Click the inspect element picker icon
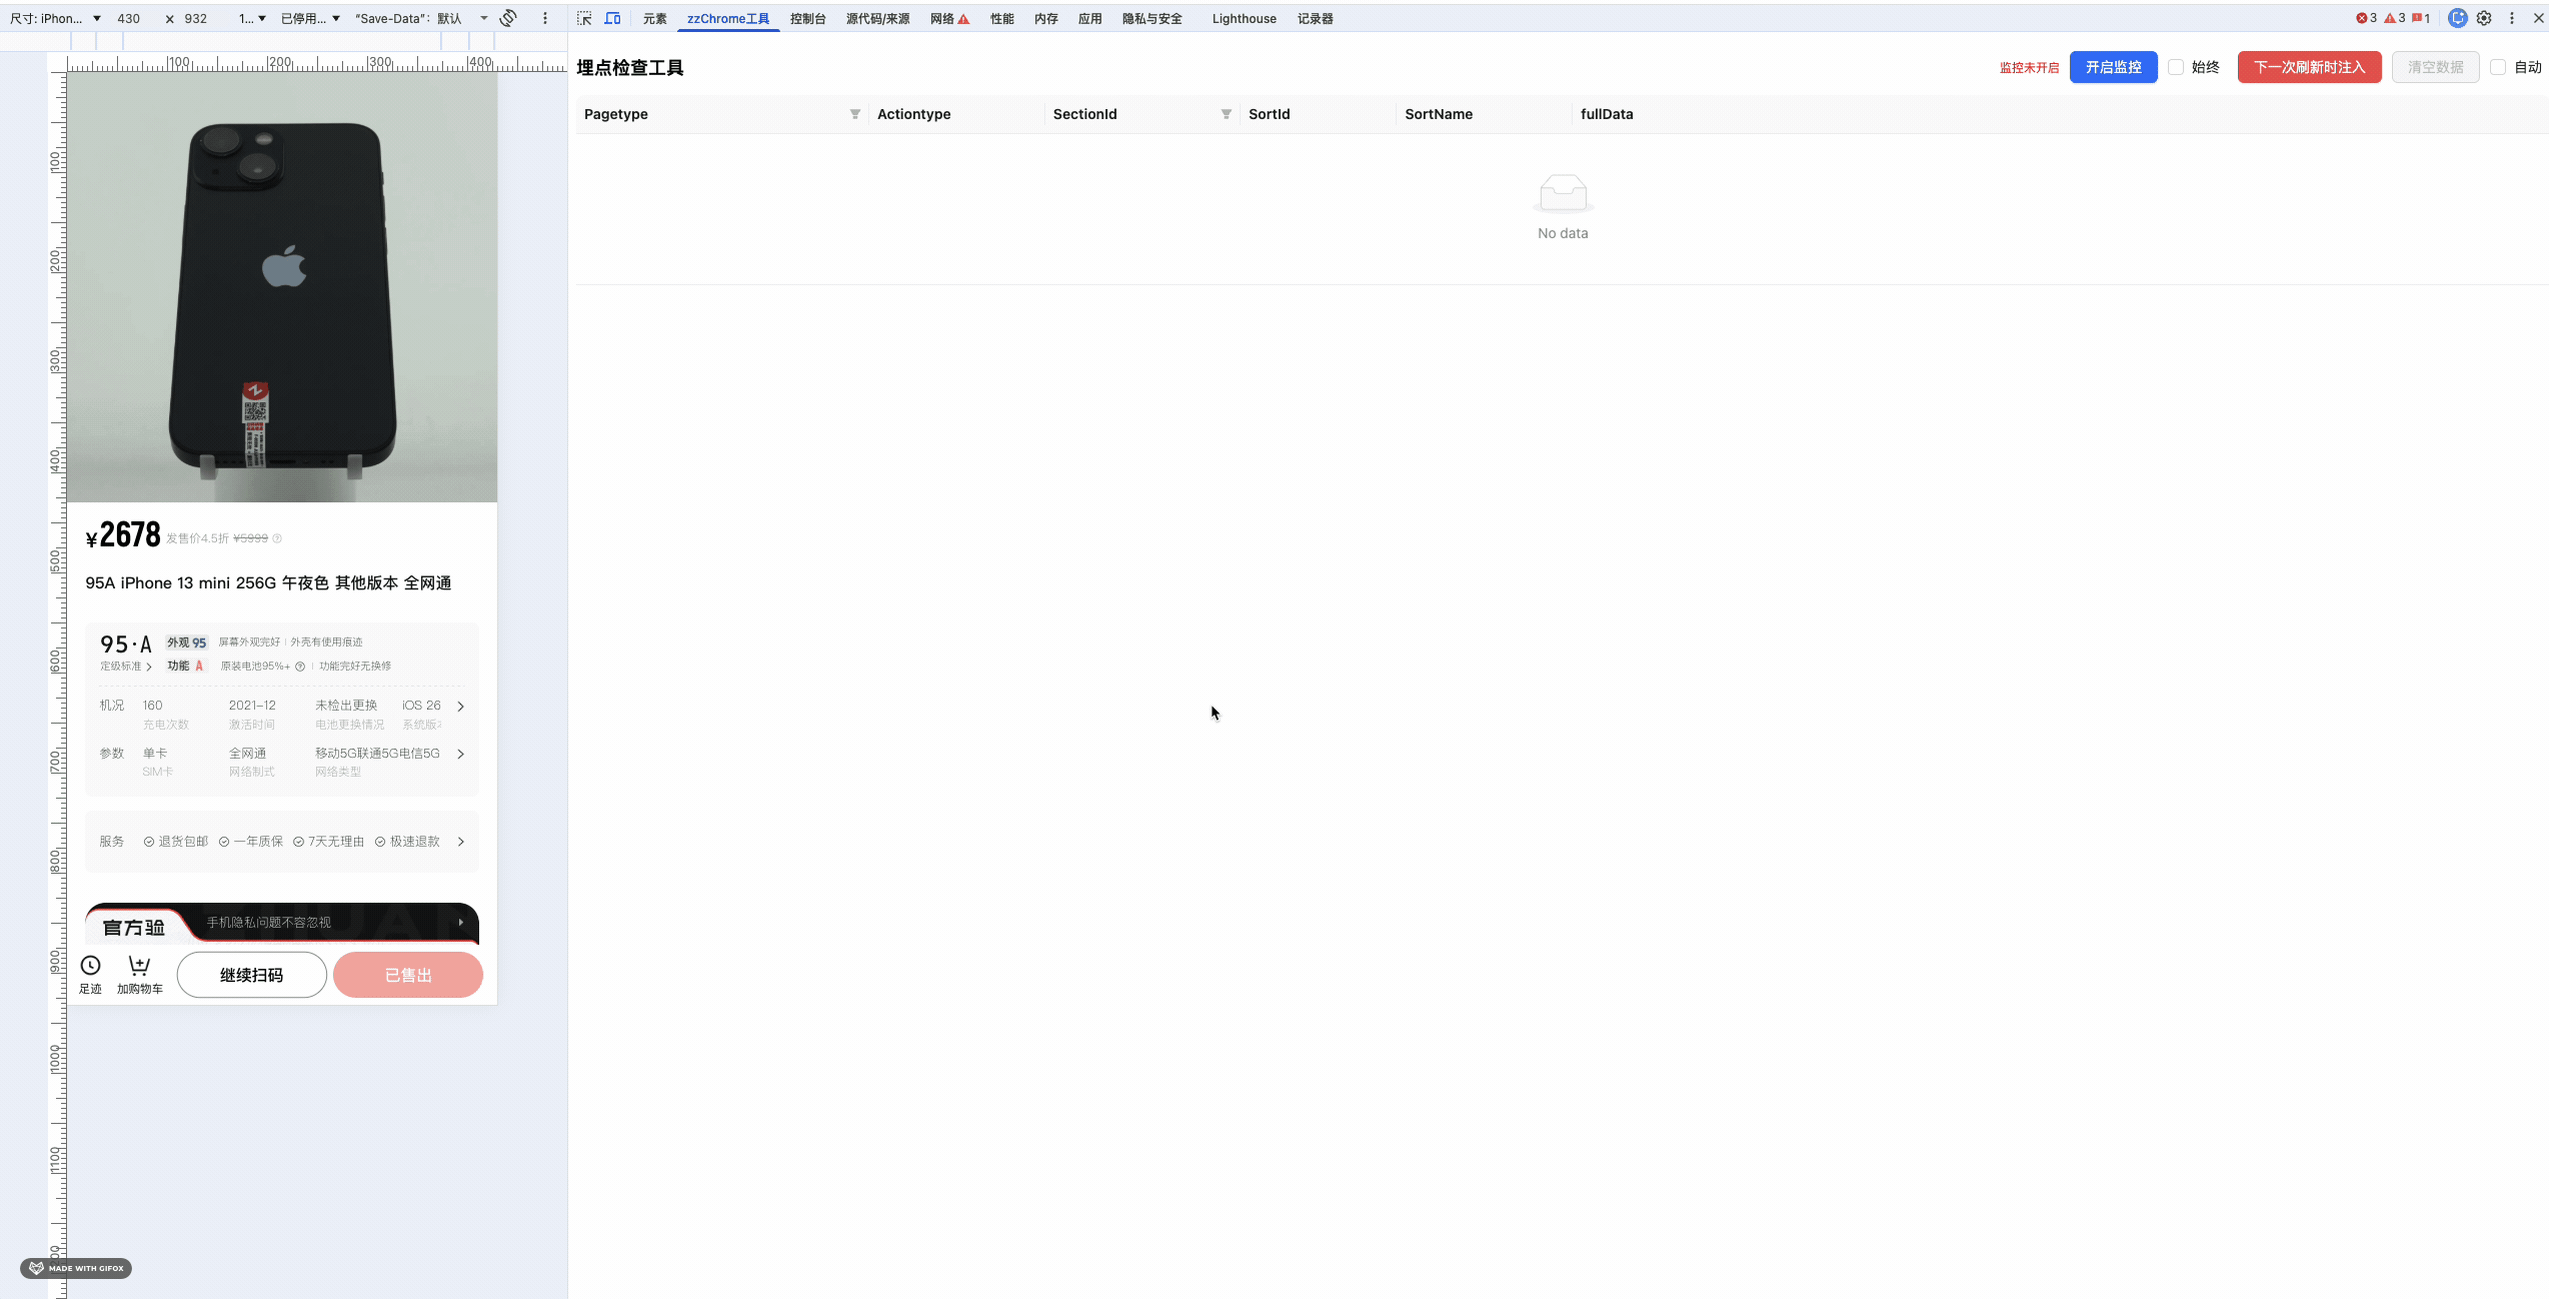Viewport: 2549px width, 1299px height. pos(585,18)
